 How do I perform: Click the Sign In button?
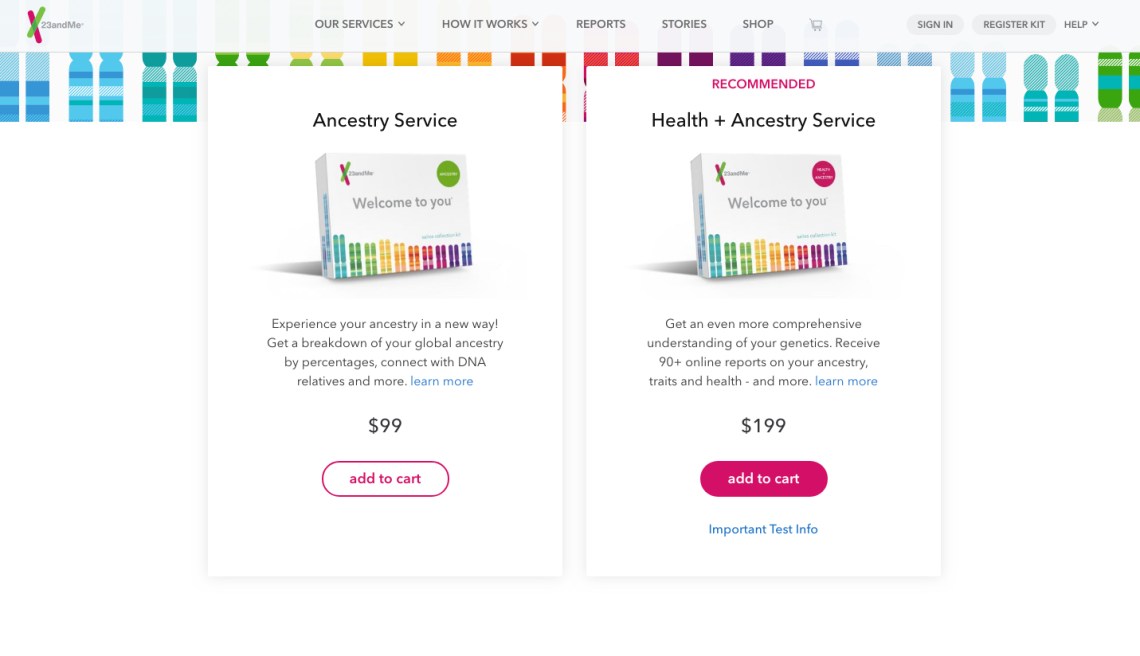tap(935, 24)
